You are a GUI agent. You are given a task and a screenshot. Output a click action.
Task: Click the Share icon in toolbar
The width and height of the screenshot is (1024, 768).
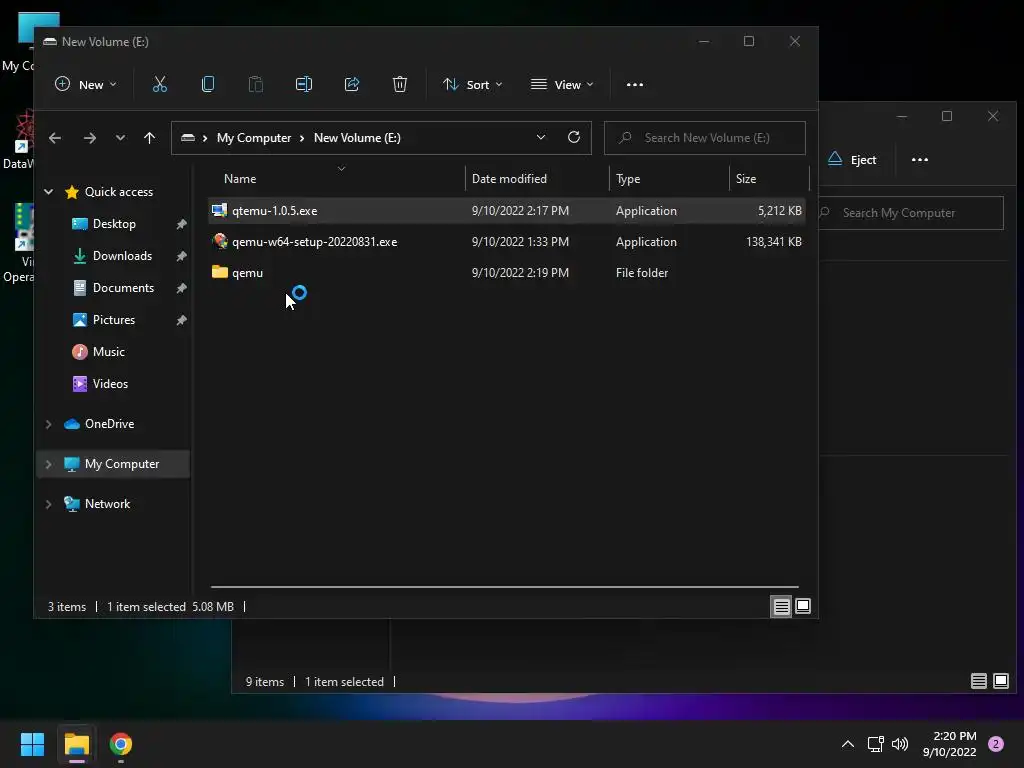pos(352,84)
